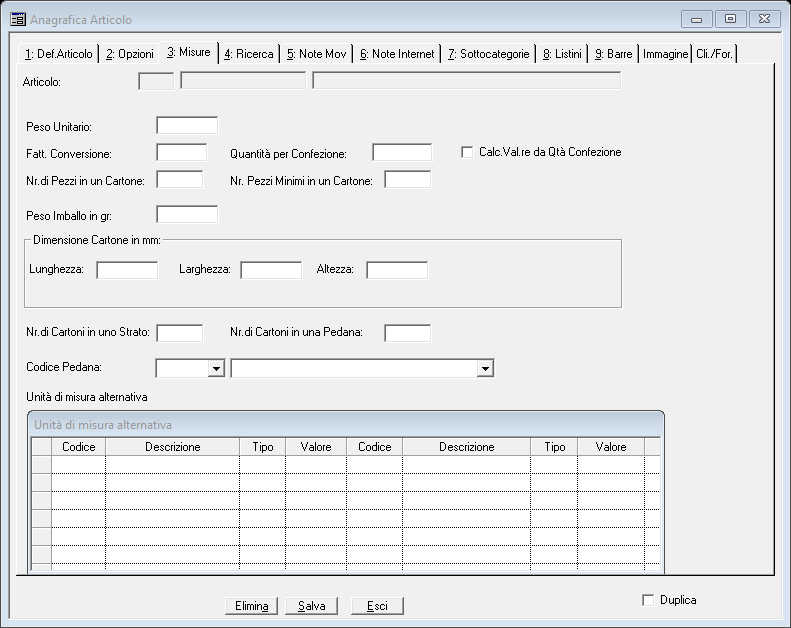
Task: Select the Peso Imballo in gr field
Action: 187,214
